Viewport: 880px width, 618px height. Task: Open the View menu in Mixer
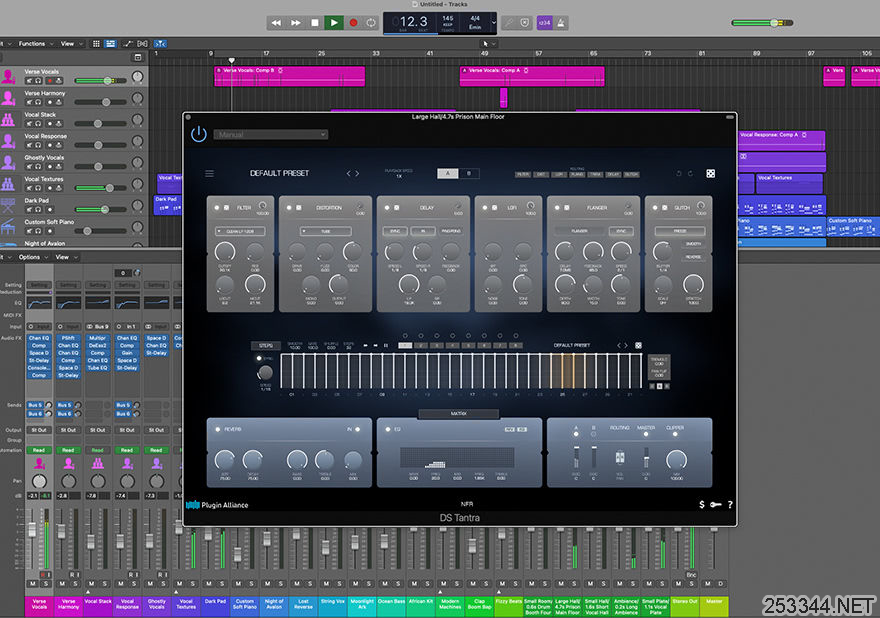tap(66, 257)
